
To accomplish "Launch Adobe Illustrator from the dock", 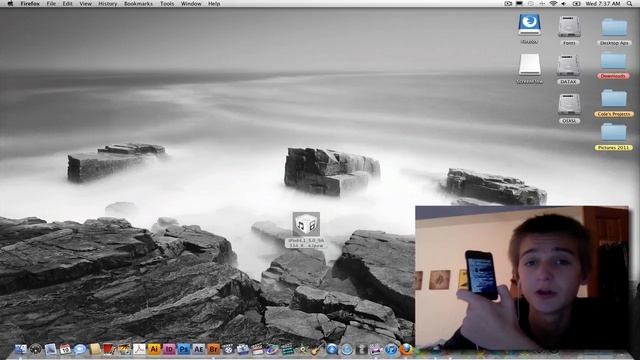I will (154, 349).
